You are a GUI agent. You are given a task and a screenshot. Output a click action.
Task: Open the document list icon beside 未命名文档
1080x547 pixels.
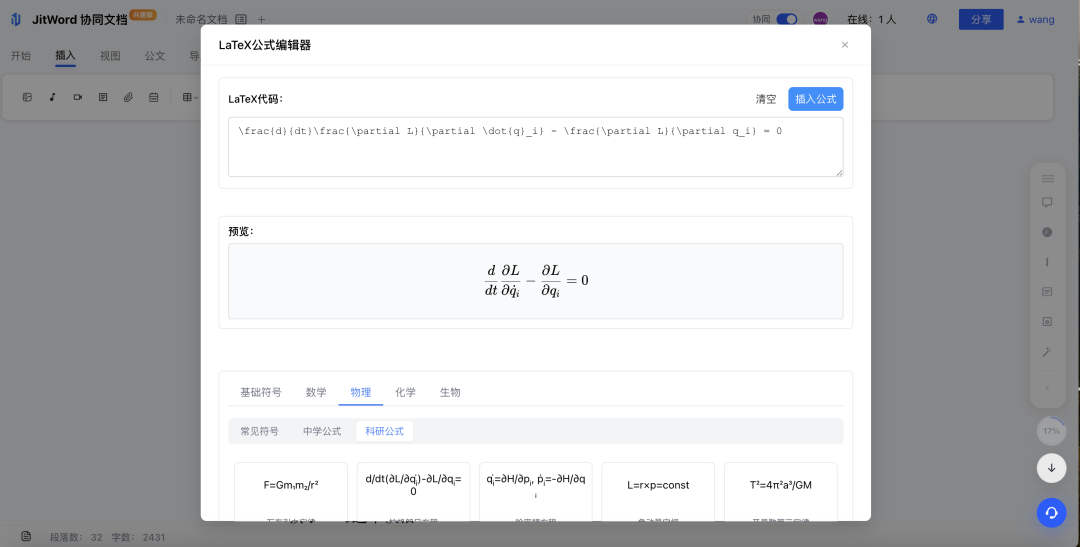(x=241, y=19)
